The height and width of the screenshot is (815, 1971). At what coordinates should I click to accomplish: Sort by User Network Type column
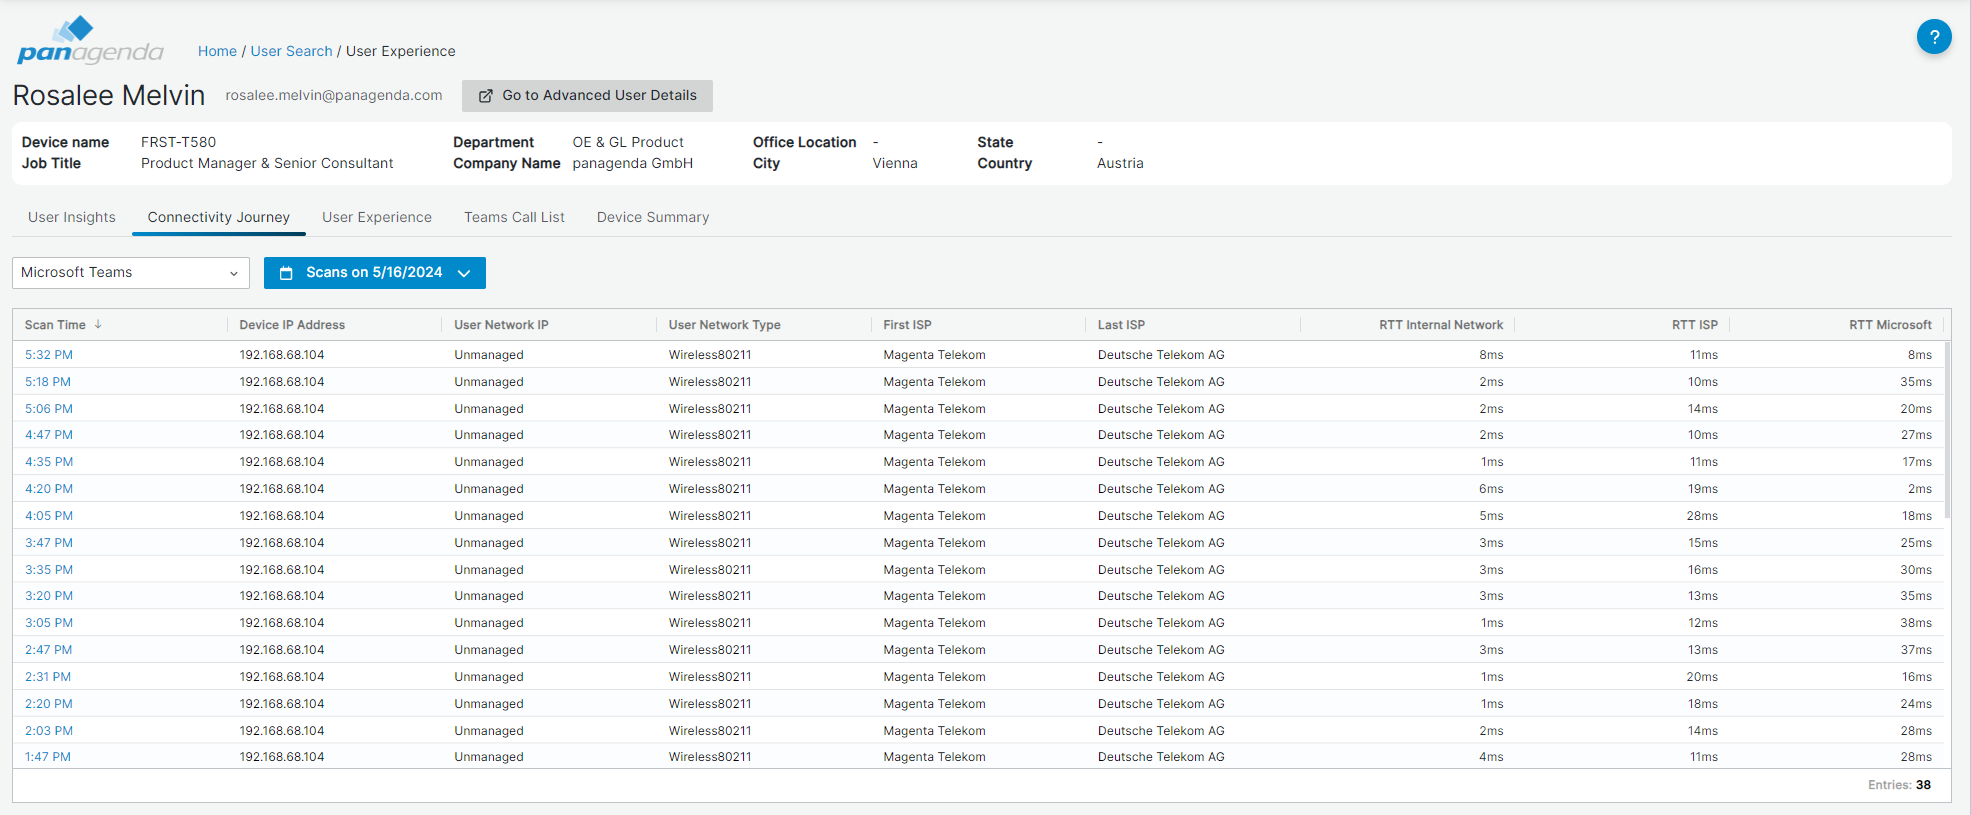tap(725, 325)
